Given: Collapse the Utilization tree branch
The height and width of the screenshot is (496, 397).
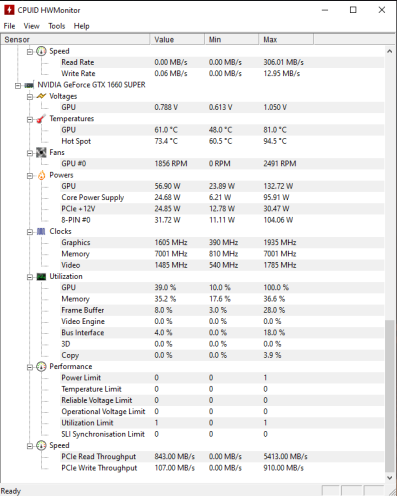Looking at the screenshot, I should [30, 277].
